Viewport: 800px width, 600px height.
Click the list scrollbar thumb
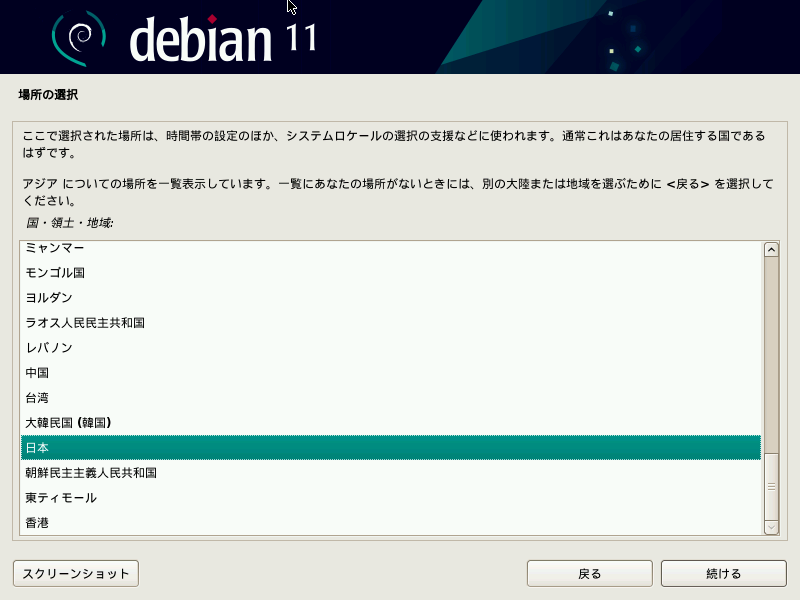(x=771, y=486)
